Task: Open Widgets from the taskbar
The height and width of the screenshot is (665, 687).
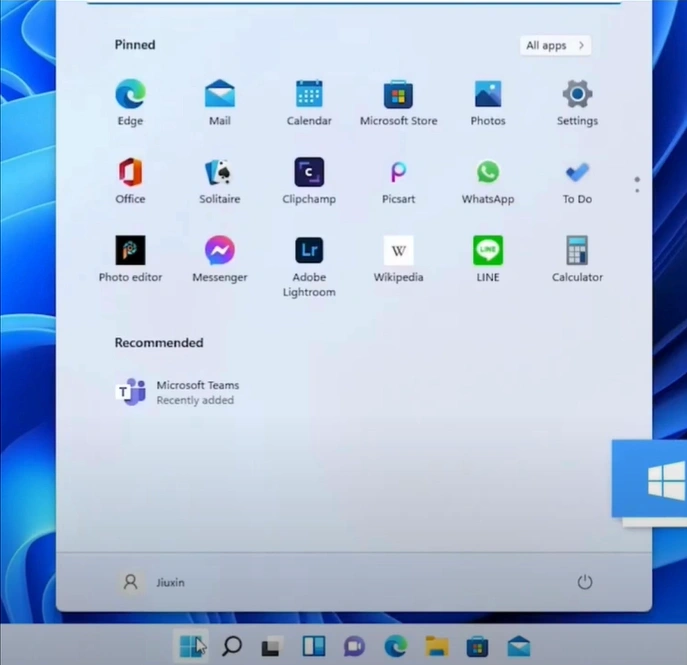Action: [314, 646]
